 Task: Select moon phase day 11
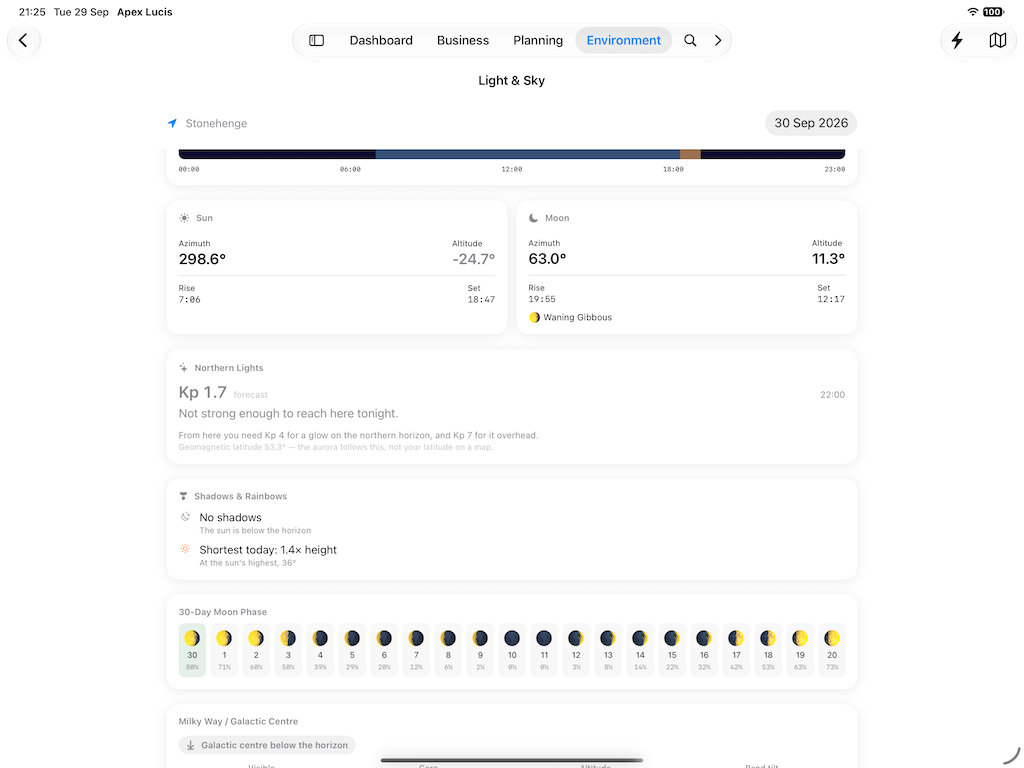click(544, 650)
